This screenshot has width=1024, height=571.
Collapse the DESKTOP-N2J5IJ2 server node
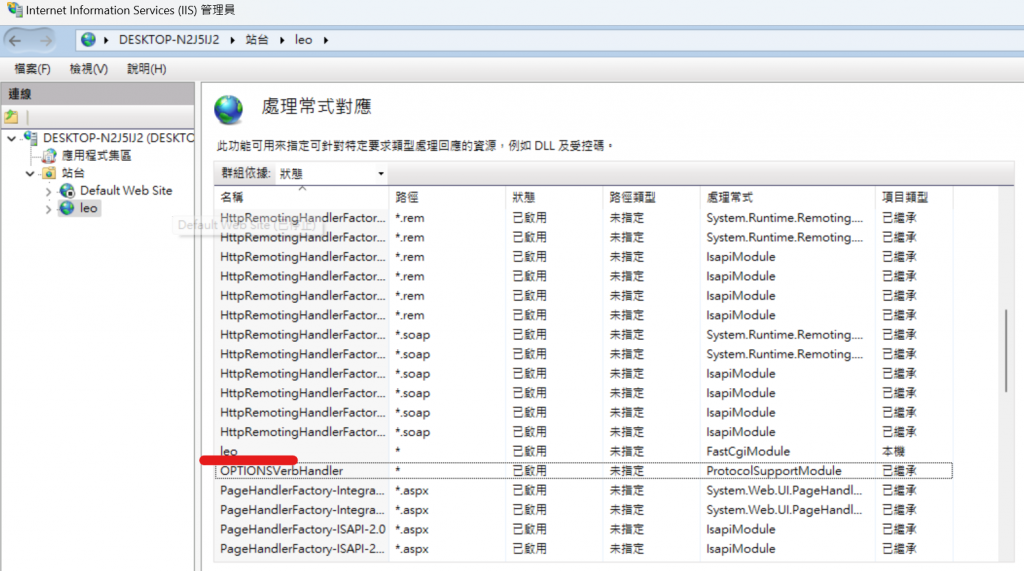coord(12,139)
